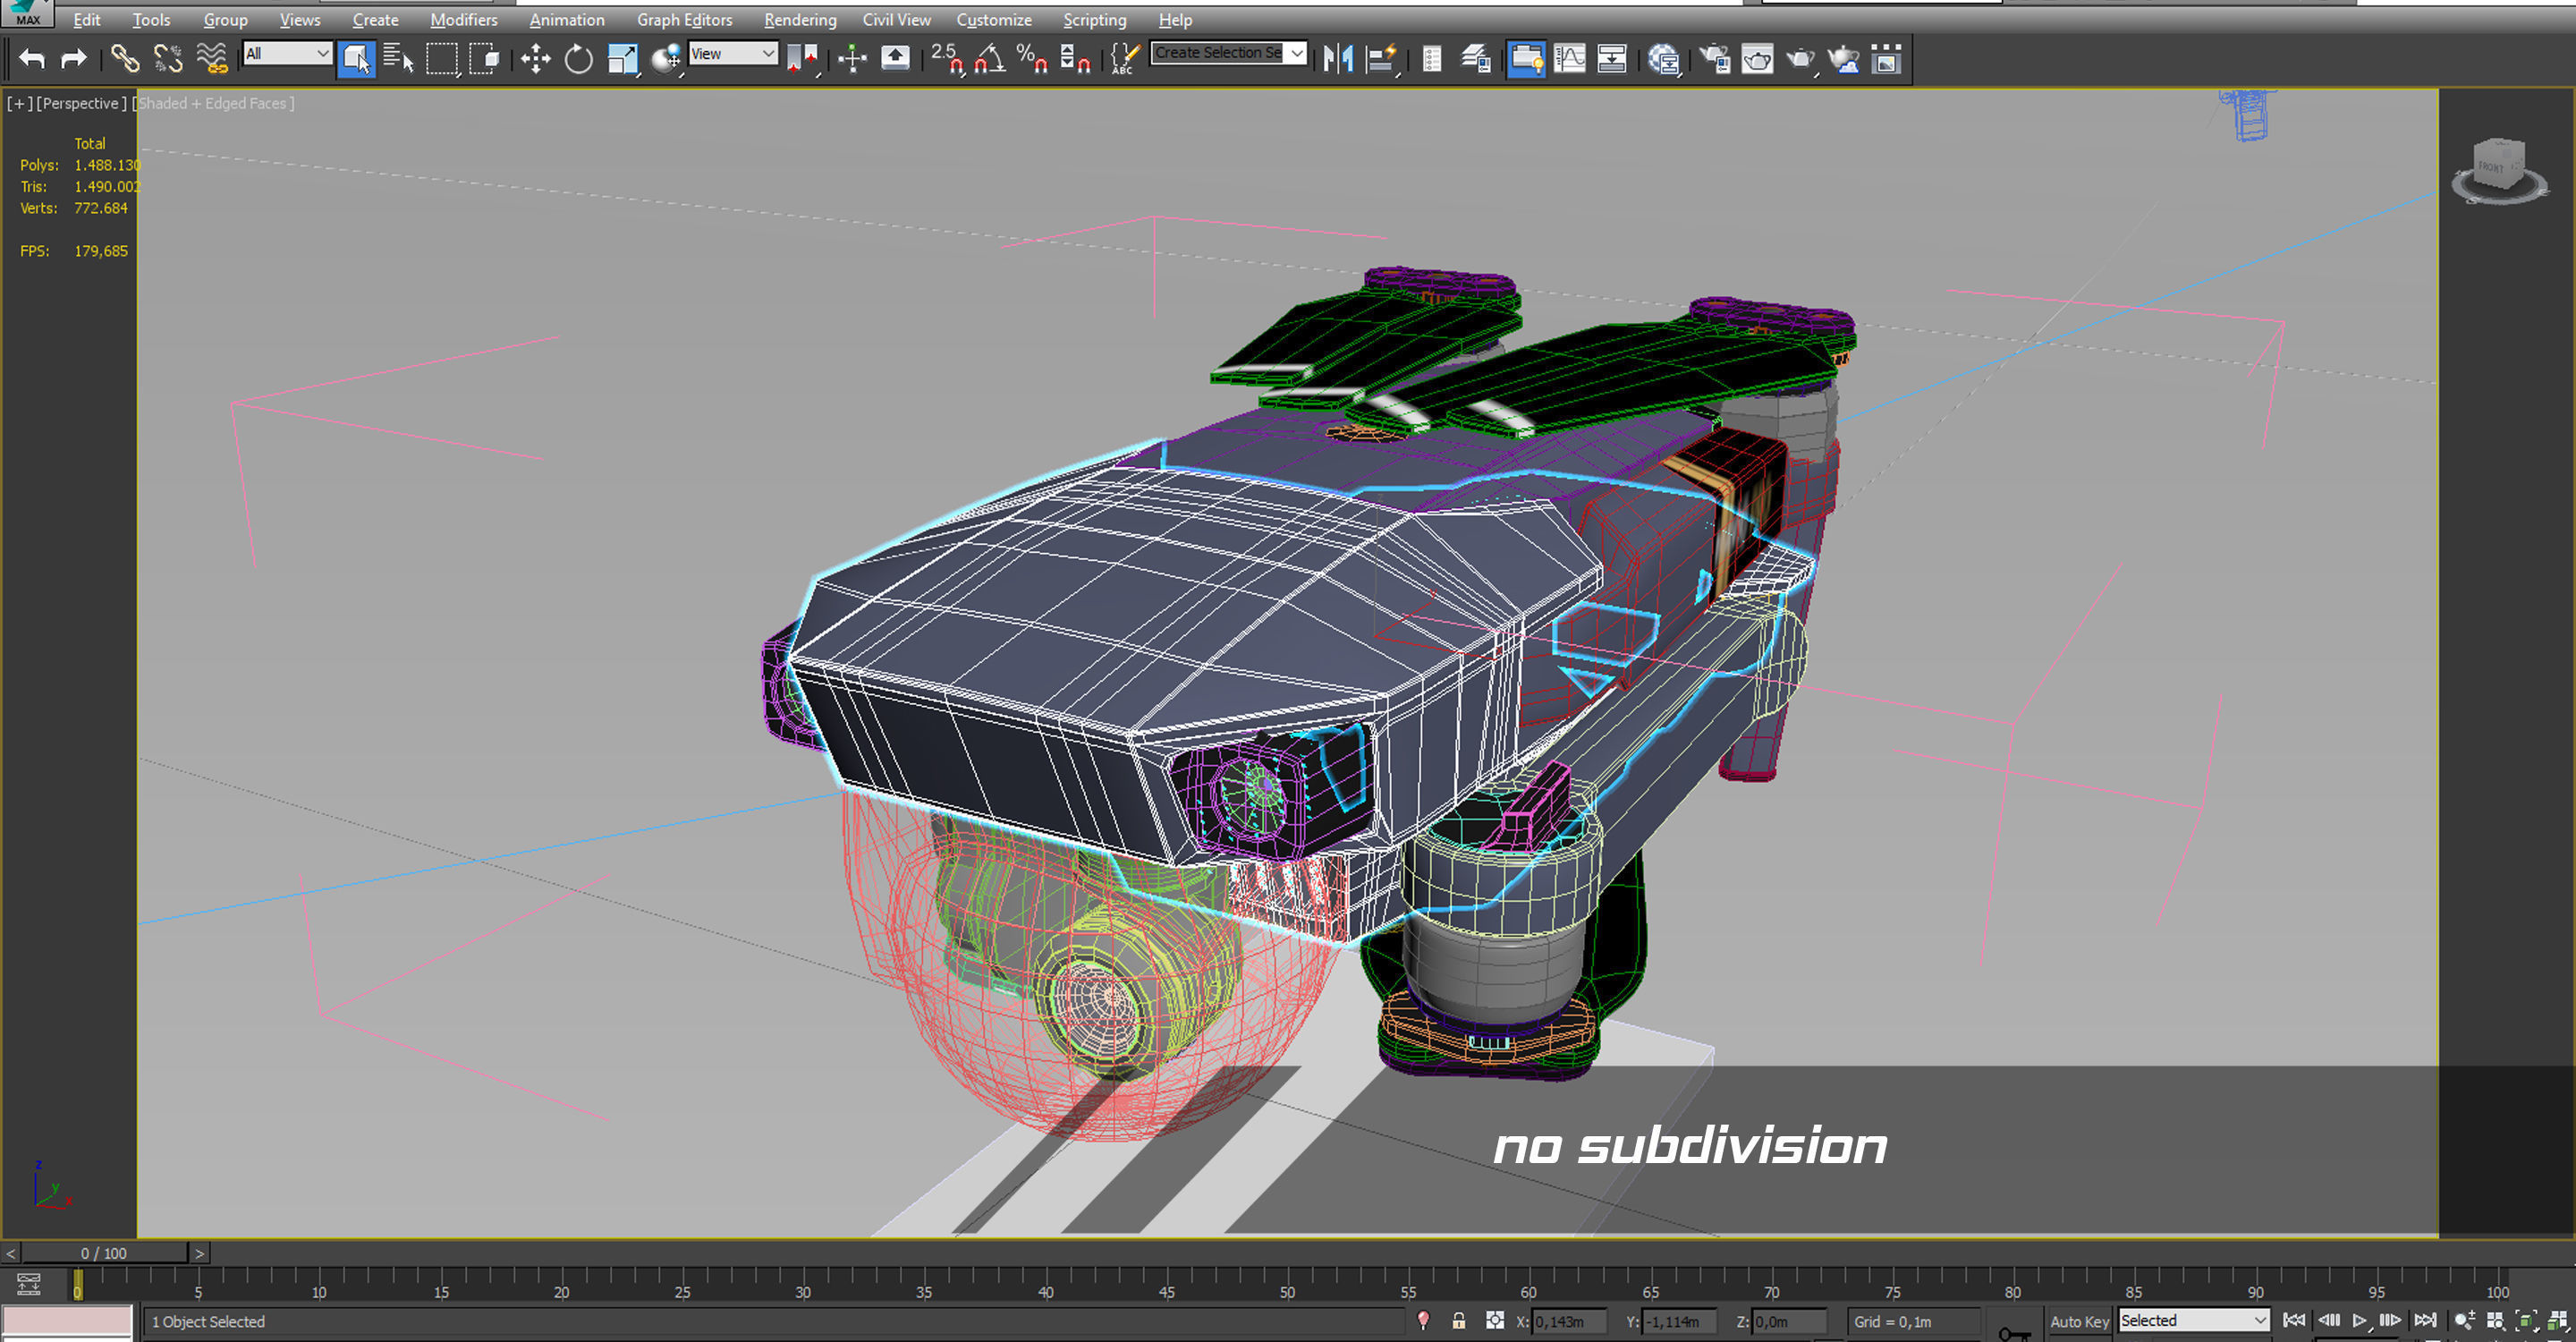Select the Select and Move tool

[x=535, y=59]
